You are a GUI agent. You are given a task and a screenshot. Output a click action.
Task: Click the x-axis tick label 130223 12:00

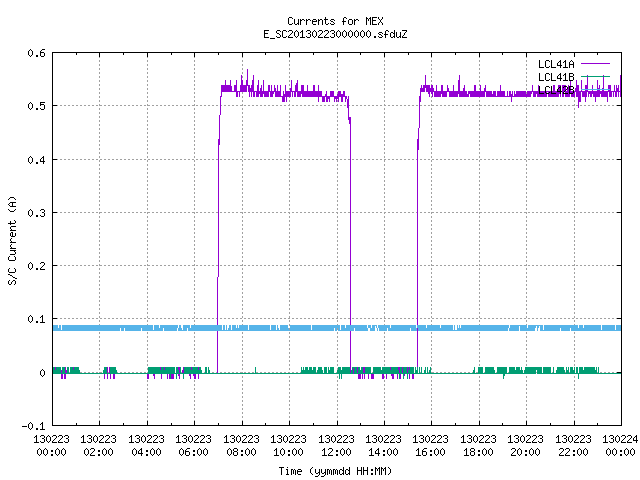coord(336,446)
